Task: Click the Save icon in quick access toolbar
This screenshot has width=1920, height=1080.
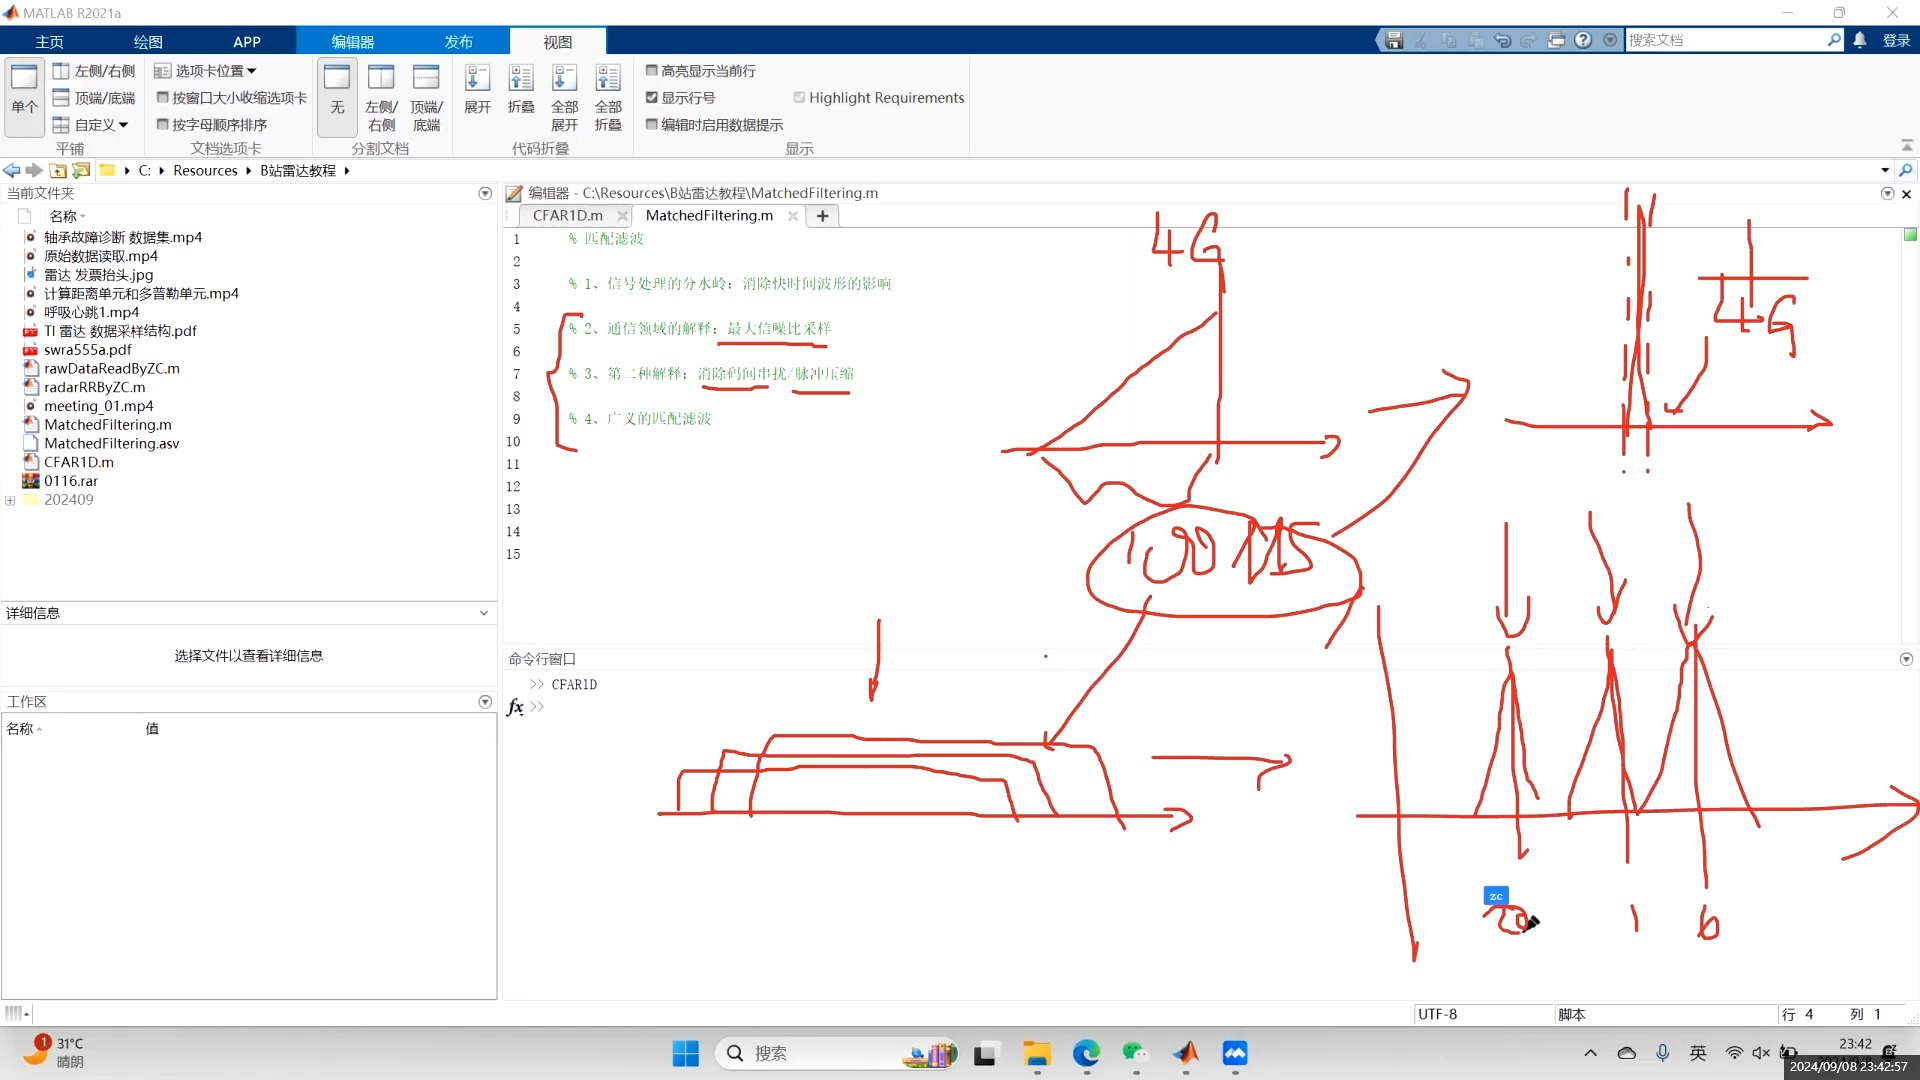Action: point(1394,40)
